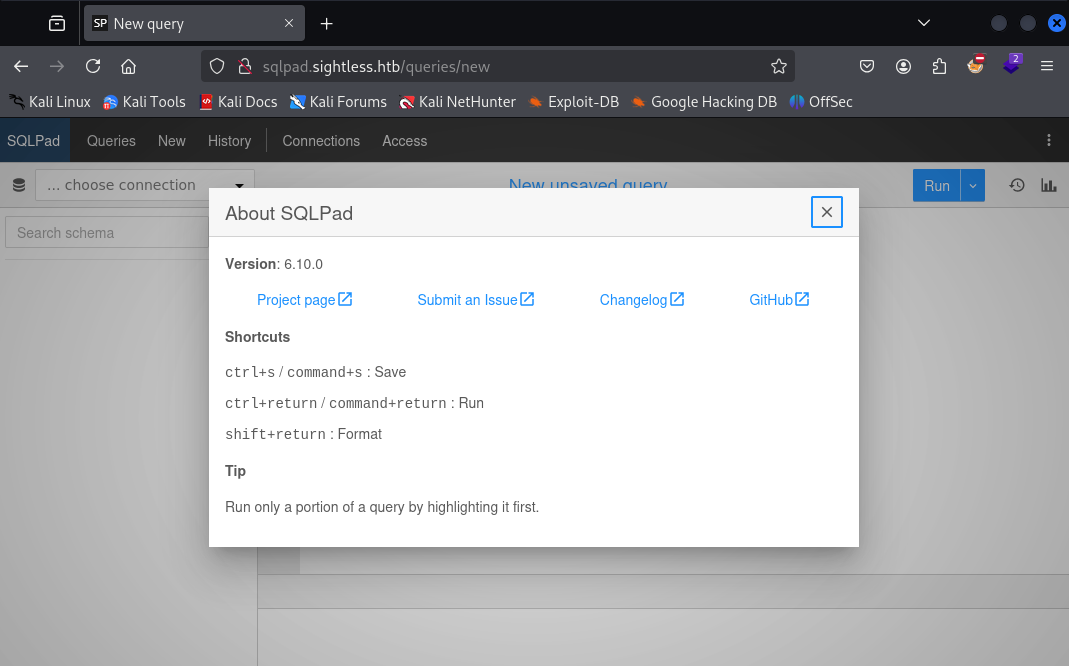This screenshot has width=1069, height=666.
Task: Expand the list all tabs chevron
Action: pos(924,23)
